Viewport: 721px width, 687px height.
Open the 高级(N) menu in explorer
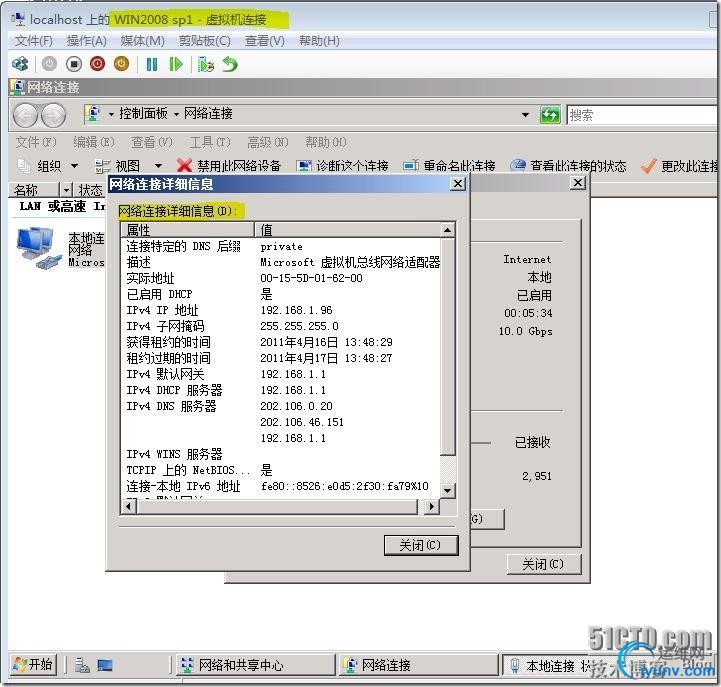click(x=268, y=142)
